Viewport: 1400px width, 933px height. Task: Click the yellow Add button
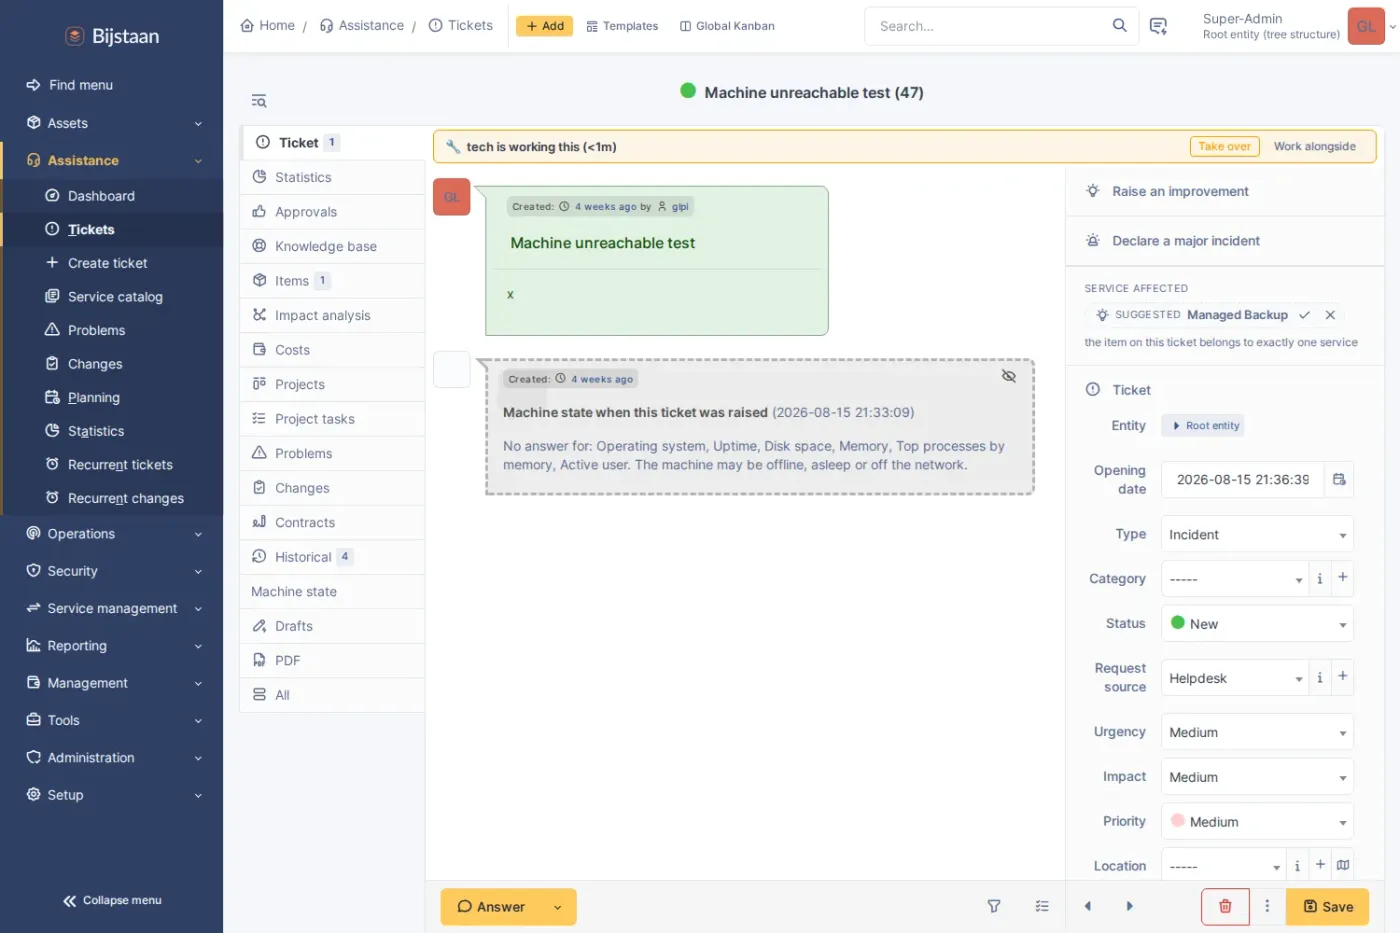(x=544, y=26)
